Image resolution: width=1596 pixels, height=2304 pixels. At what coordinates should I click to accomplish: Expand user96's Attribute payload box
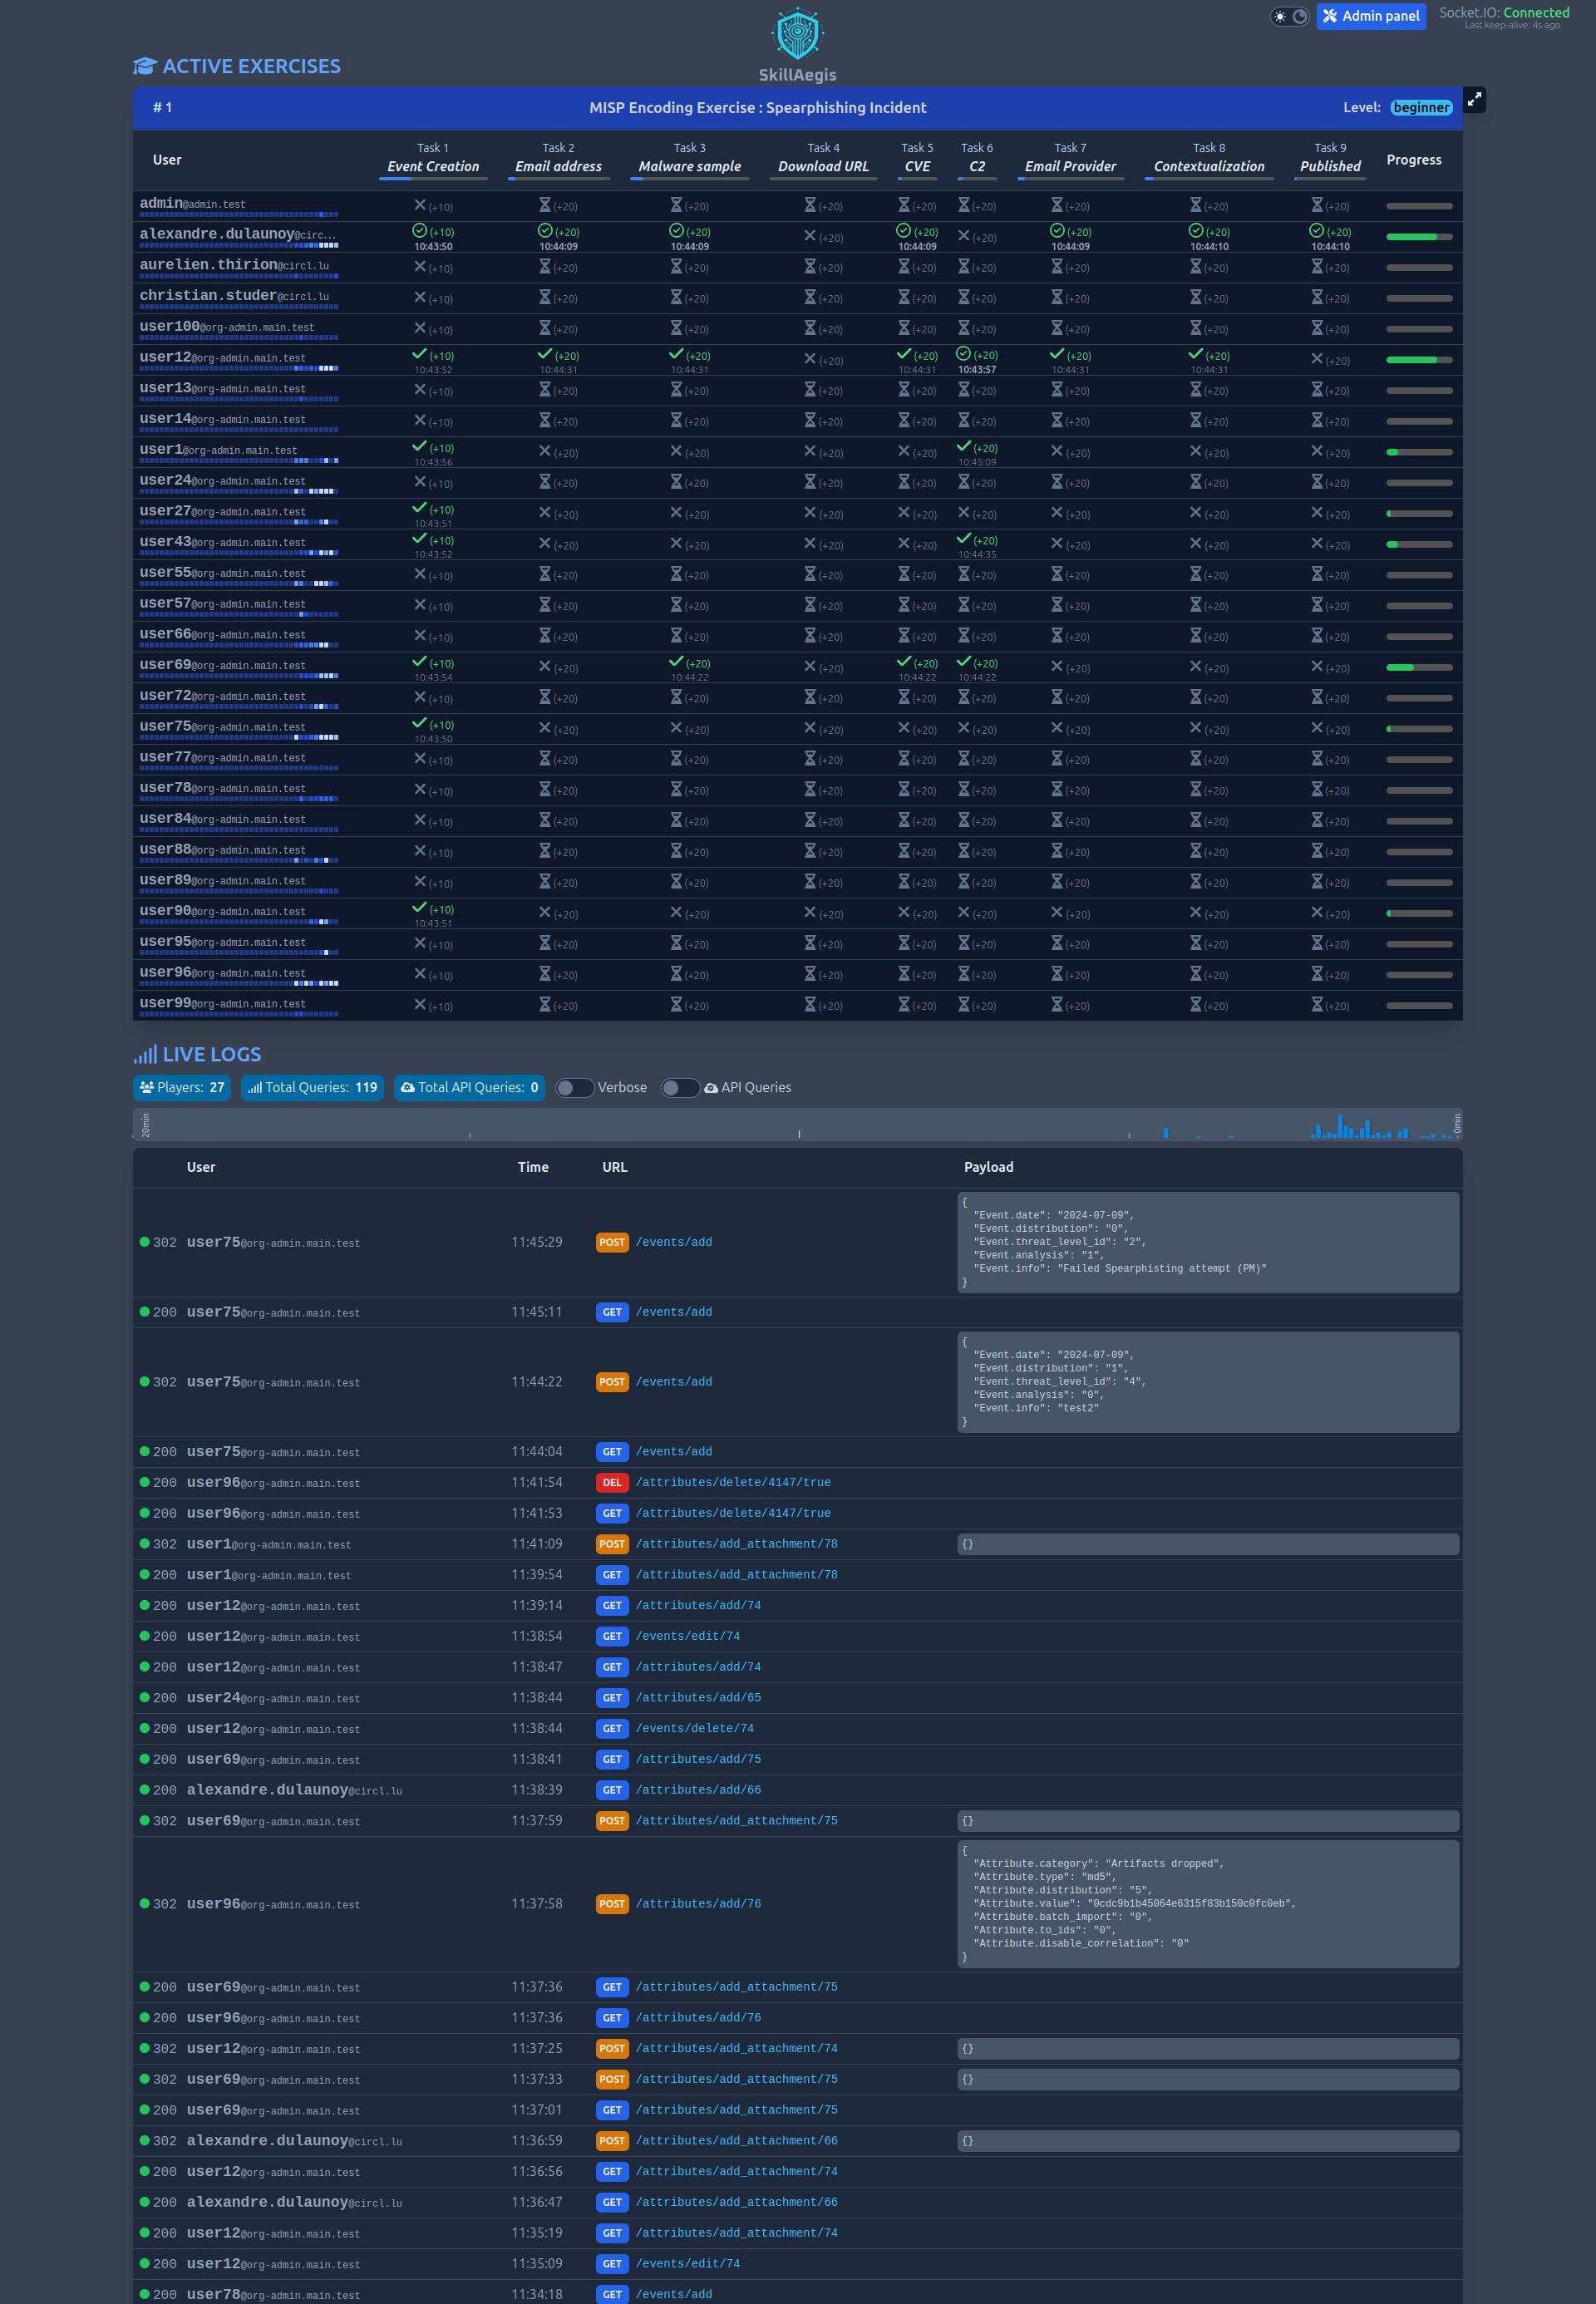click(1207, 1903)
